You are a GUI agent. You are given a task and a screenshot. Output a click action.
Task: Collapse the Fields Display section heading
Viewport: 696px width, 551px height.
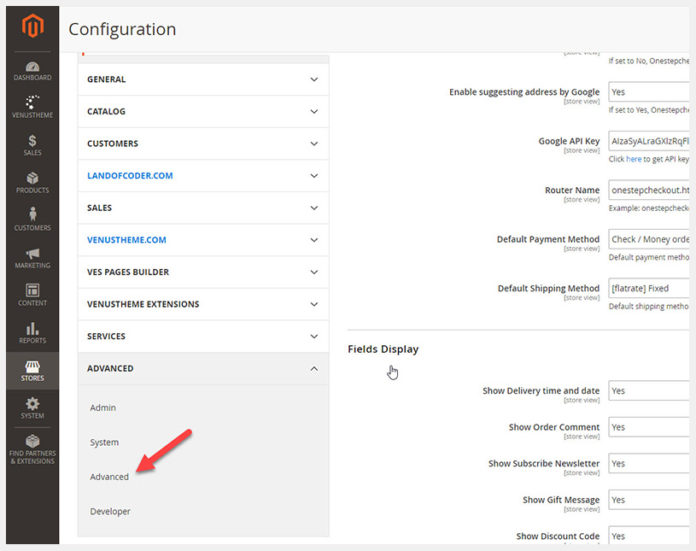pos(383,349)
